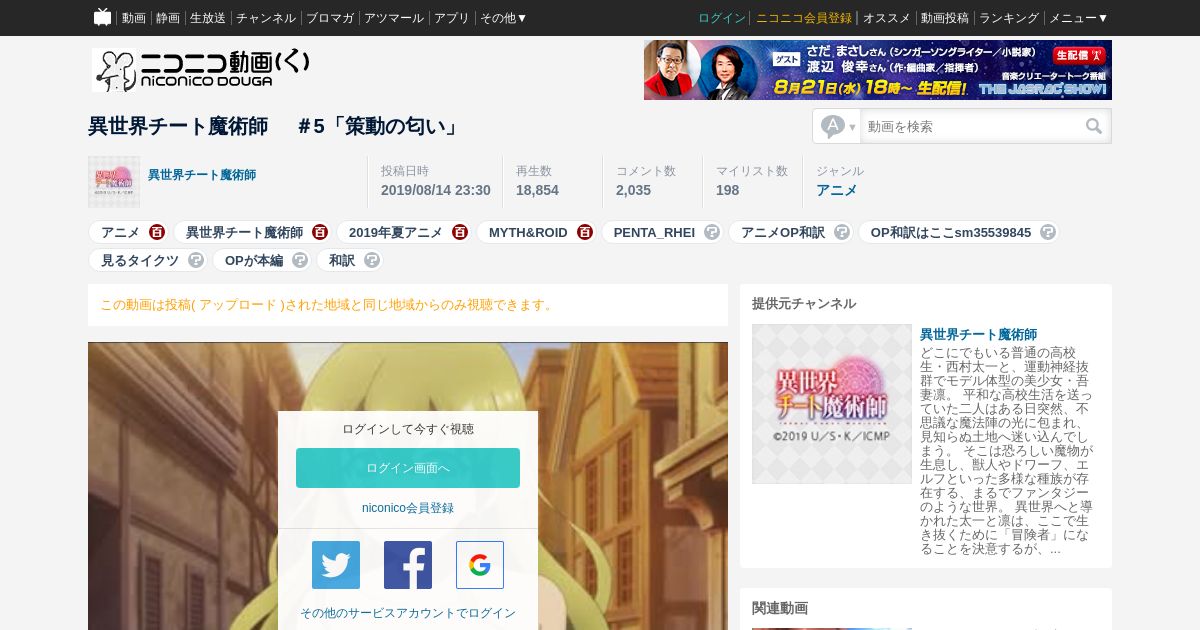Click the ログイン画面へ button

tap(408, 468)
